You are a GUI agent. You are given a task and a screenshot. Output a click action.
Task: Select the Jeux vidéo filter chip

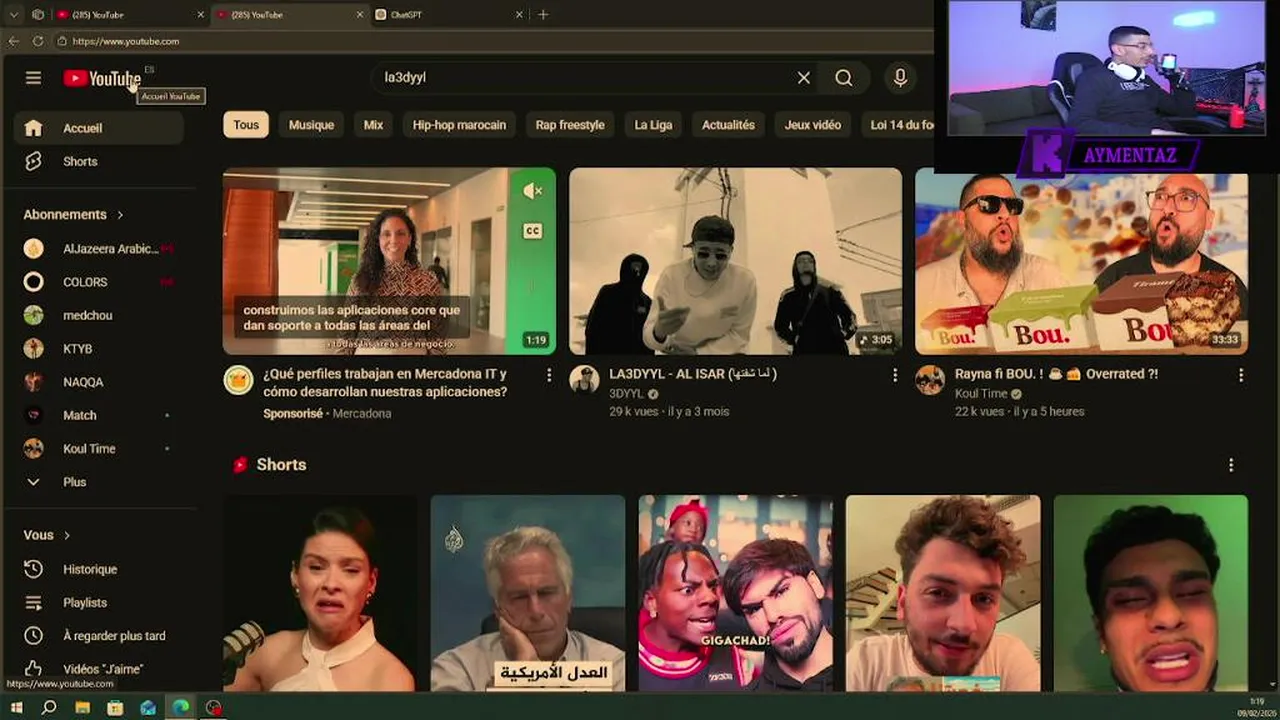pos(813,125)
